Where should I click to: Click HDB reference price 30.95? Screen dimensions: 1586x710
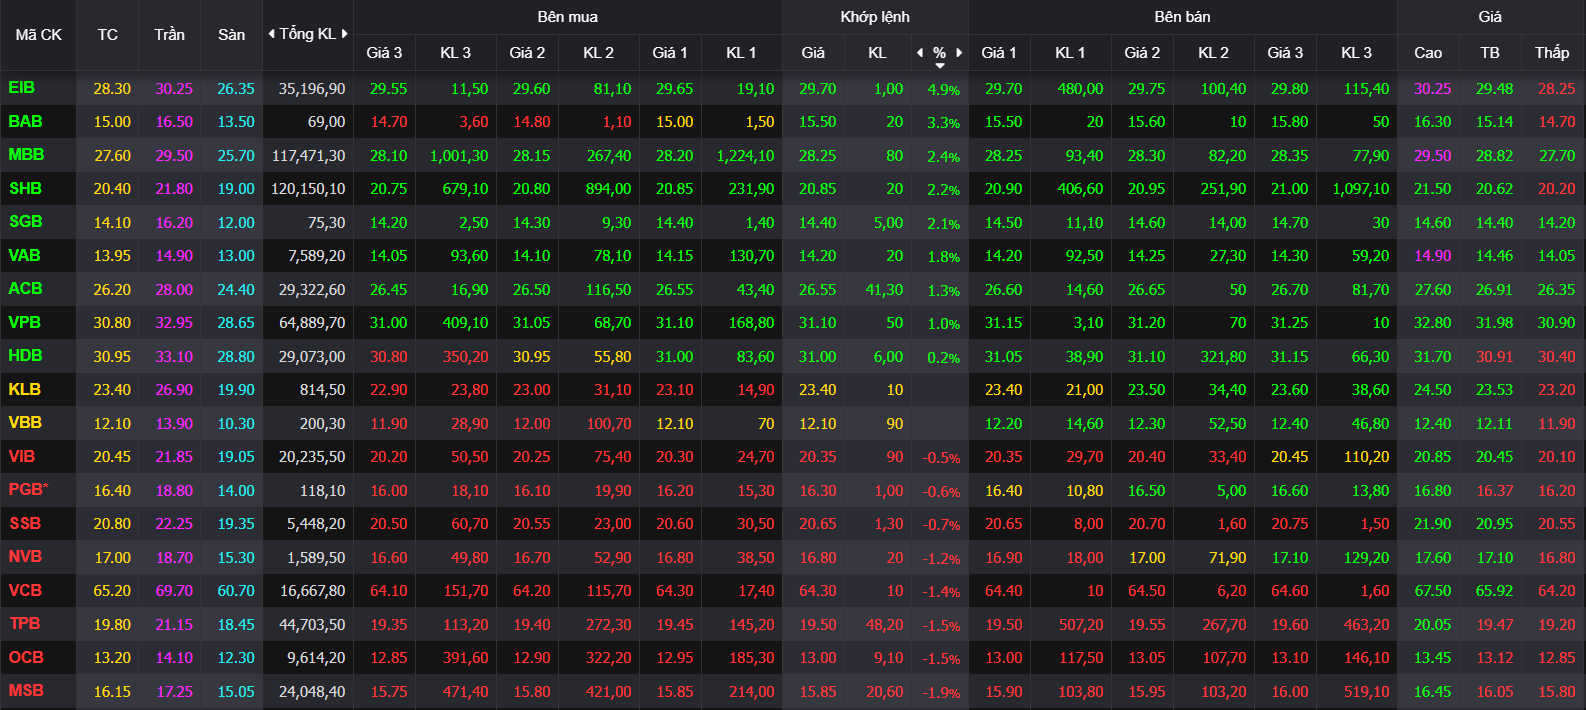click(112, 357)
